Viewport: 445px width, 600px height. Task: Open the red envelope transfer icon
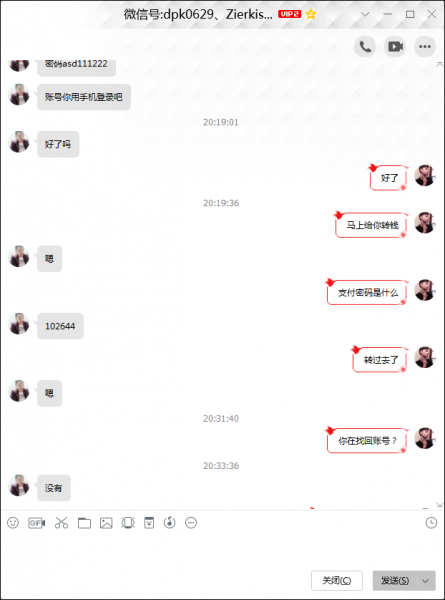tap(149, 523)
